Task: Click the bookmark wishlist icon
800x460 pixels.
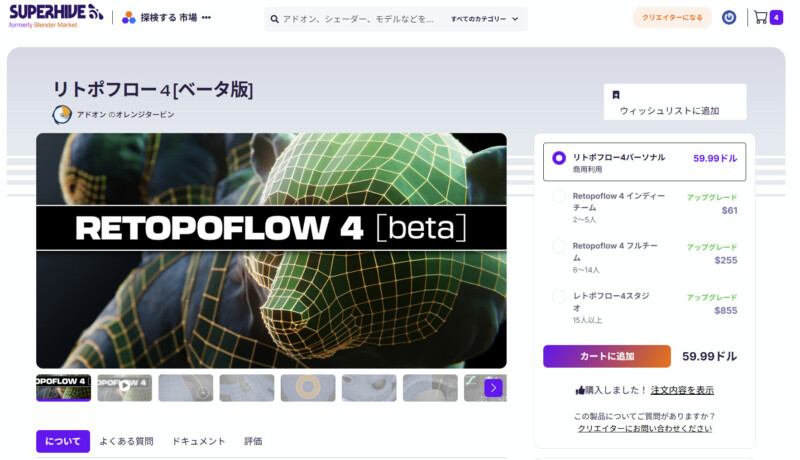Action: click(616, 95)
